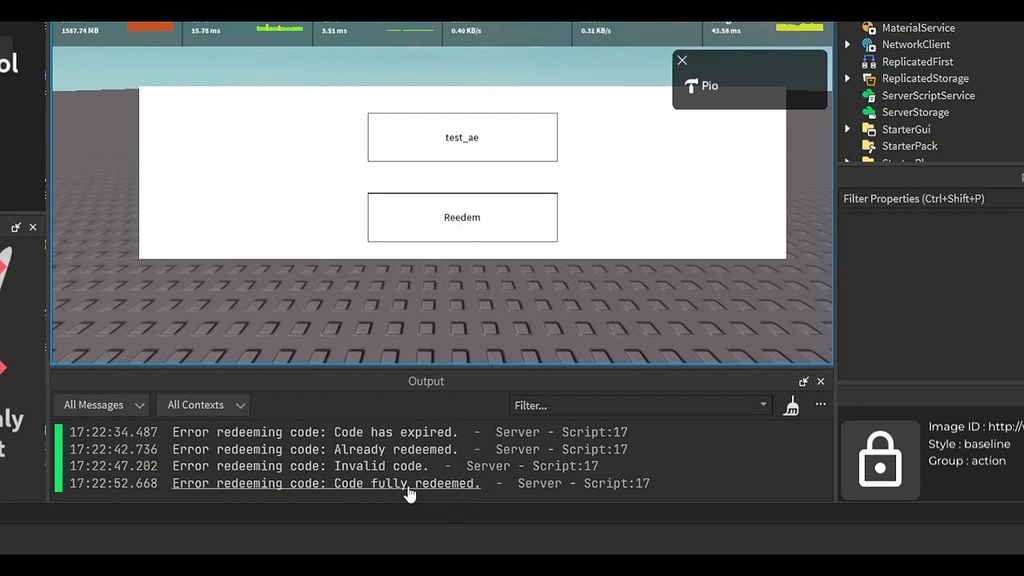
Task: Open the All Messages dropdown
Action: click(100, 404)
